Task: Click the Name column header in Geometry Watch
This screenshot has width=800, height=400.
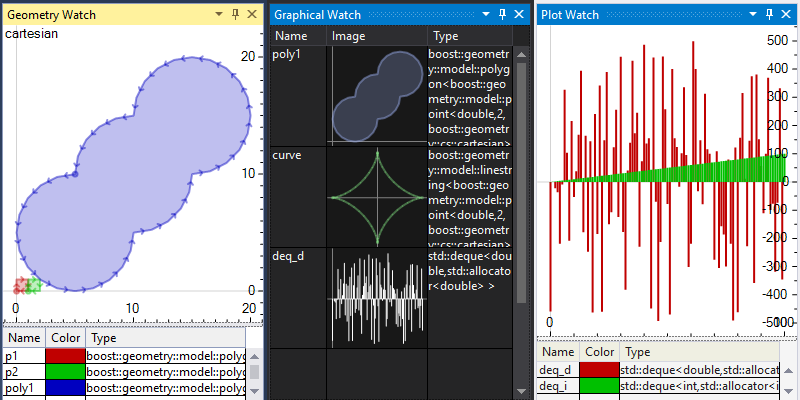Action: pos(24,338)
